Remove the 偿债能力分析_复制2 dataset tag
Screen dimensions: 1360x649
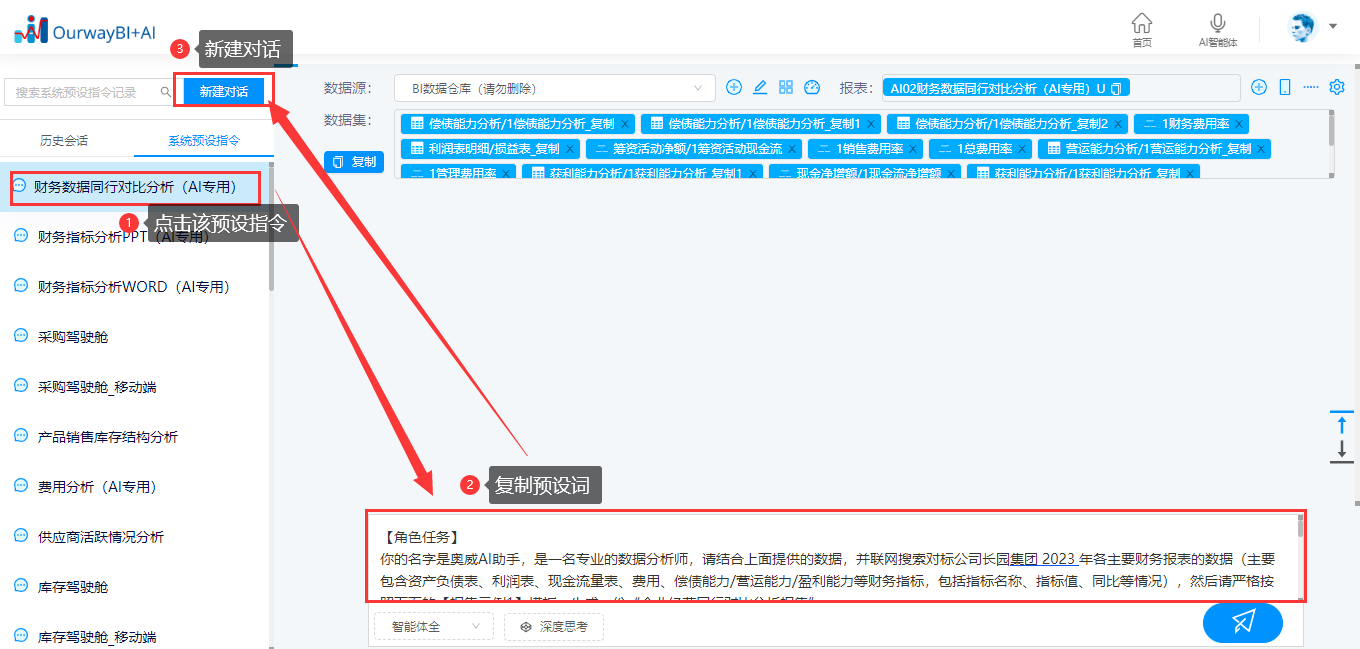[1118, 124]
